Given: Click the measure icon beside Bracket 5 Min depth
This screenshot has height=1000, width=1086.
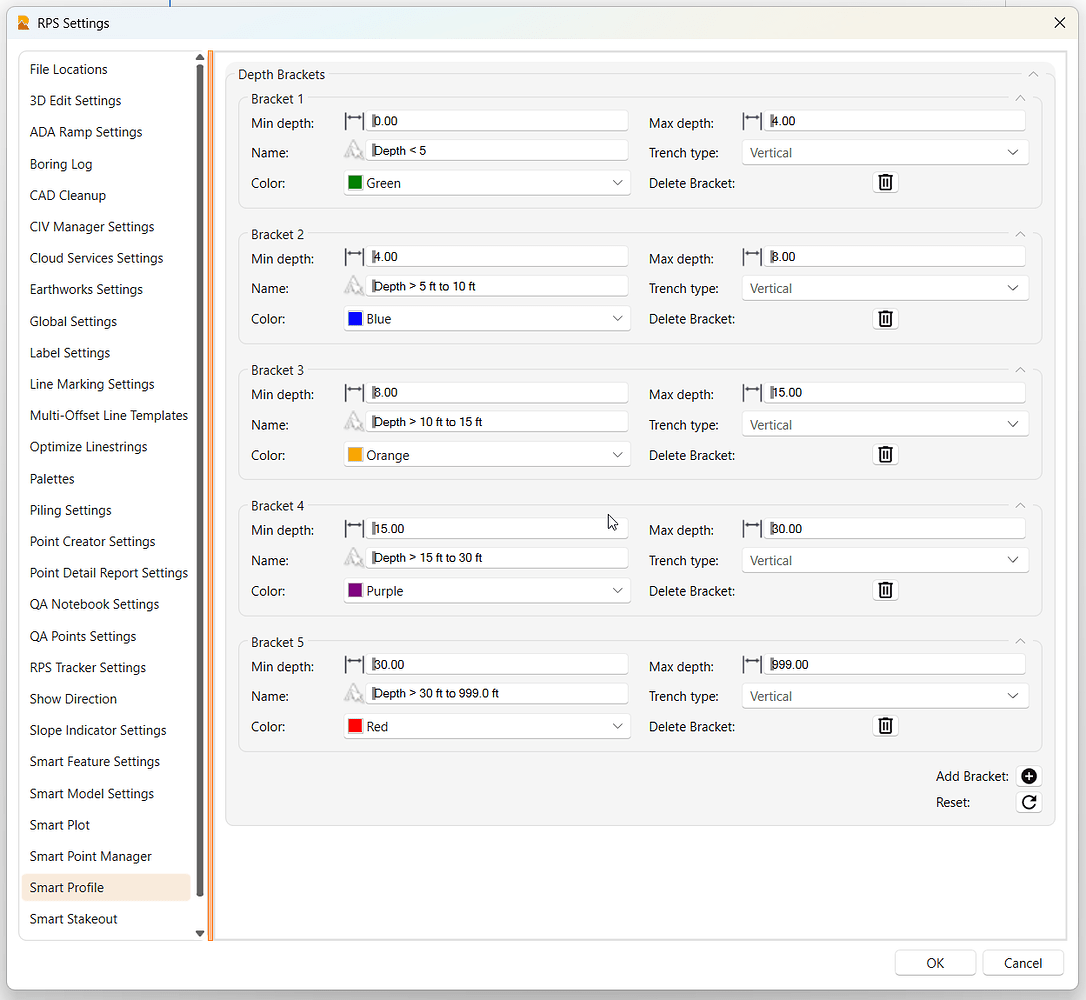Looking at the screenshot, I should point(354,665).
